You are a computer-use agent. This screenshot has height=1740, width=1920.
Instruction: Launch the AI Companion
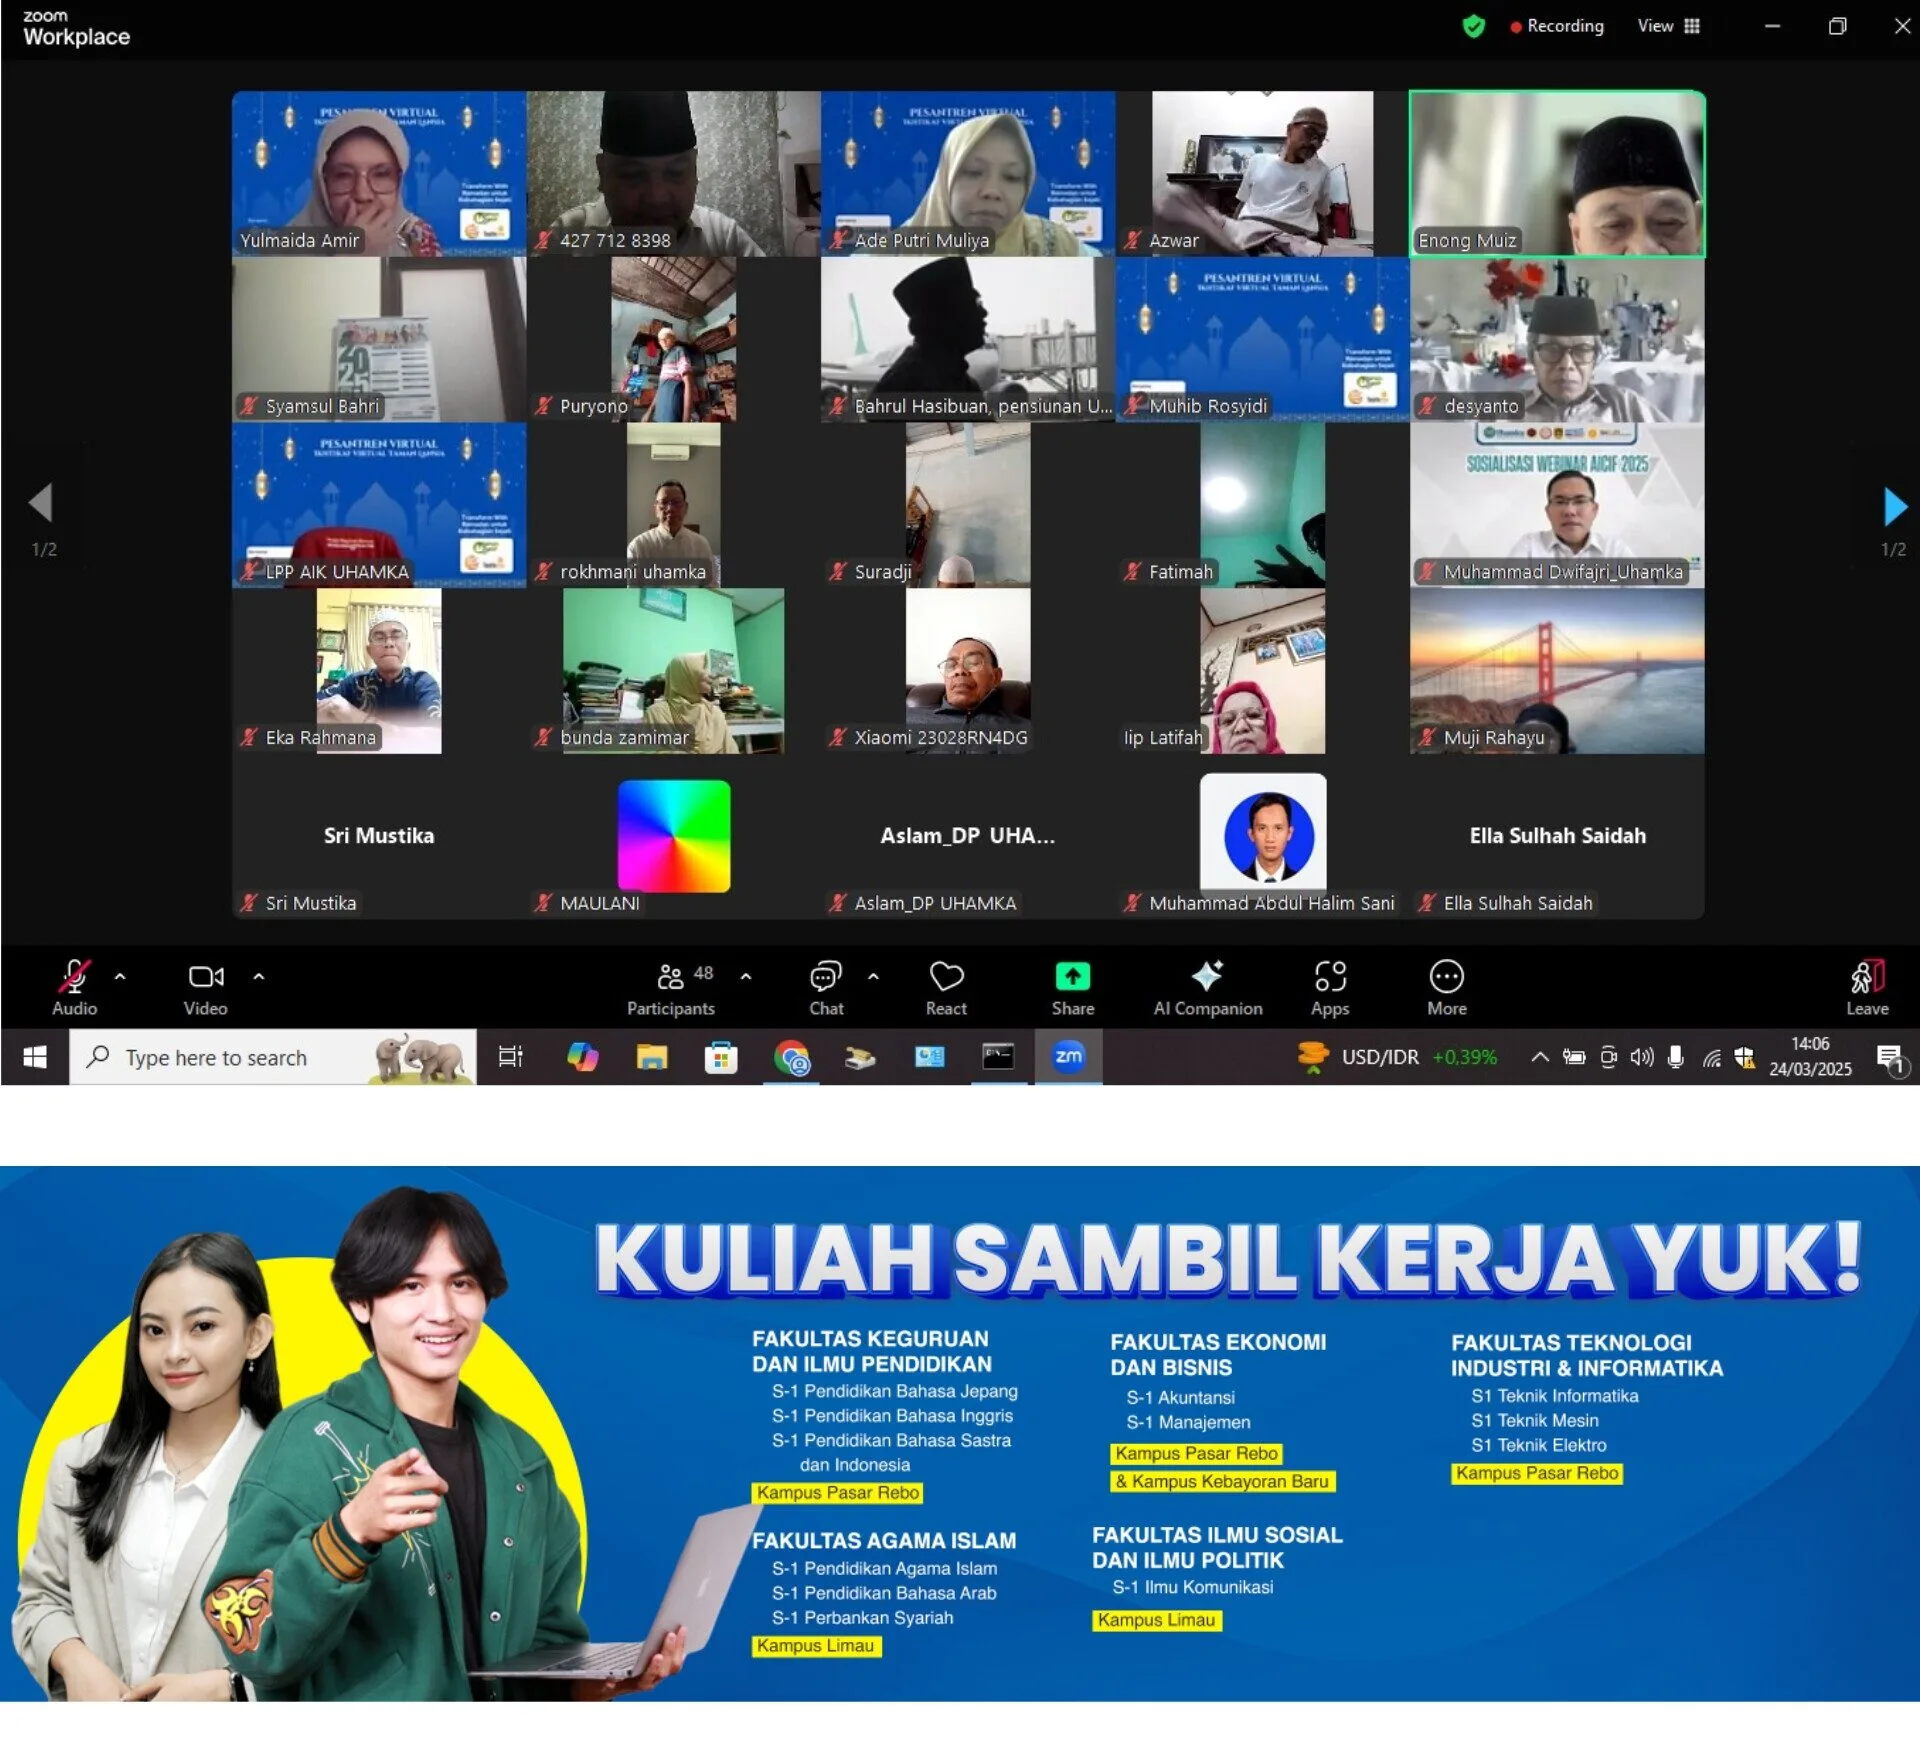click(x=1208, y=986)
